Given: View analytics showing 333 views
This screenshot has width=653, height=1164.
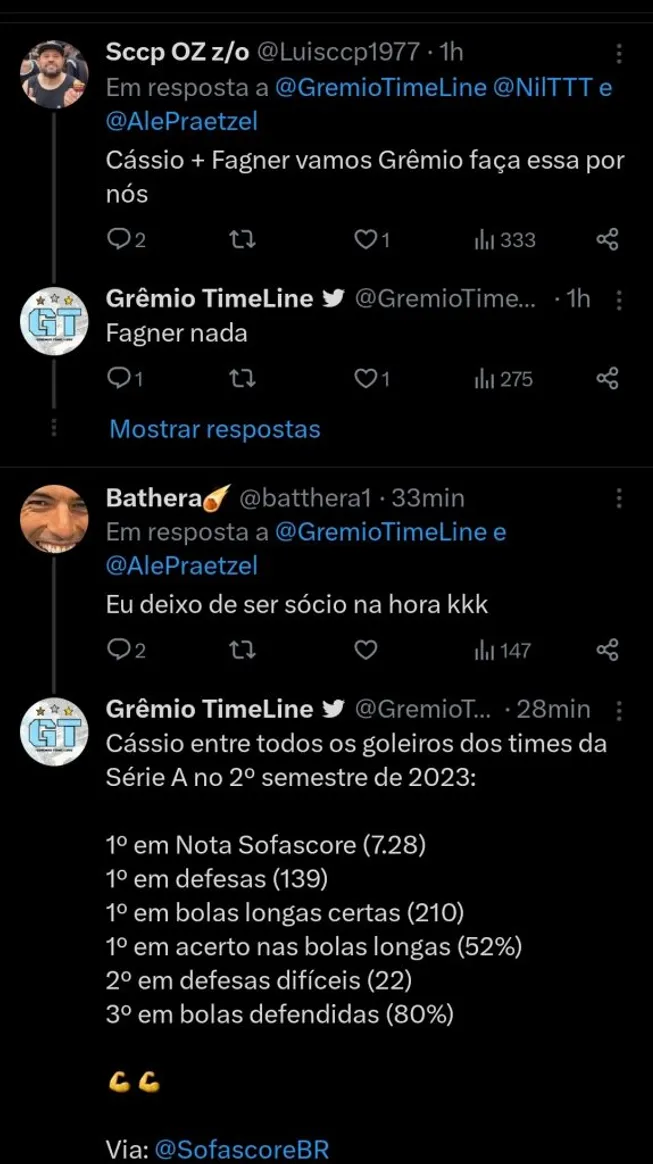Looking at the screenshot, I should [502, 239].
